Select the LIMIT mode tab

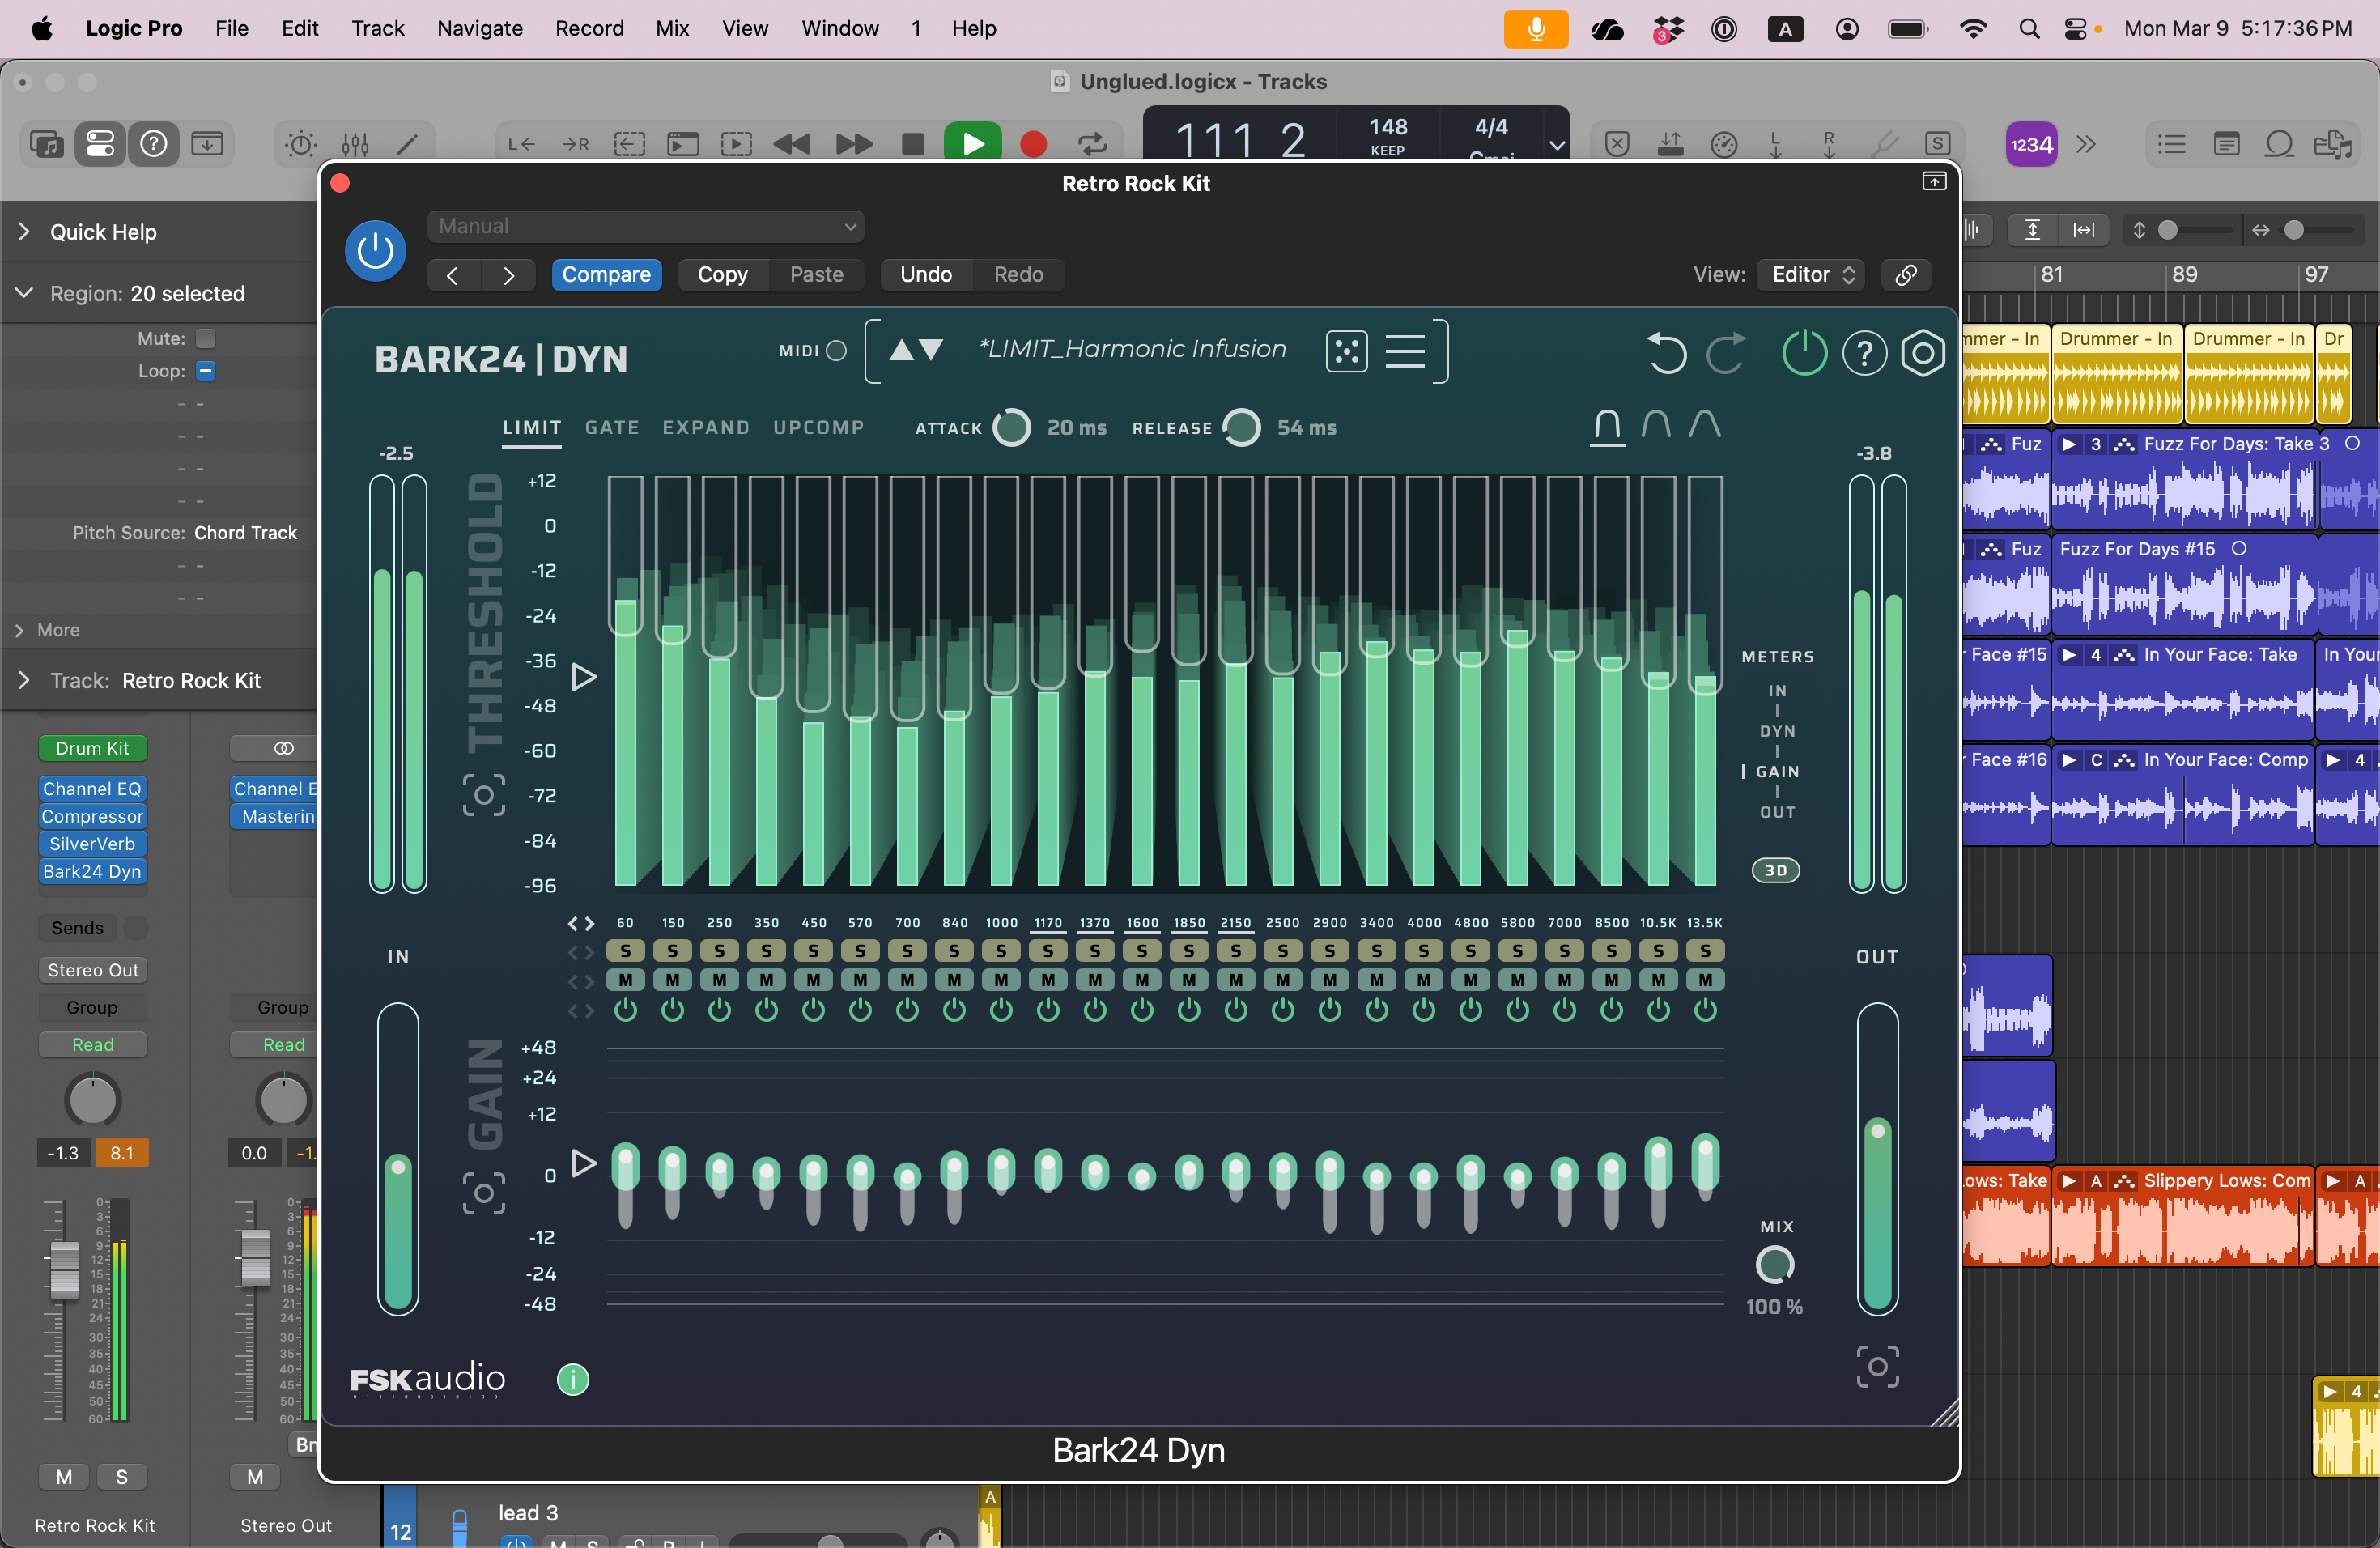[532, 428]
